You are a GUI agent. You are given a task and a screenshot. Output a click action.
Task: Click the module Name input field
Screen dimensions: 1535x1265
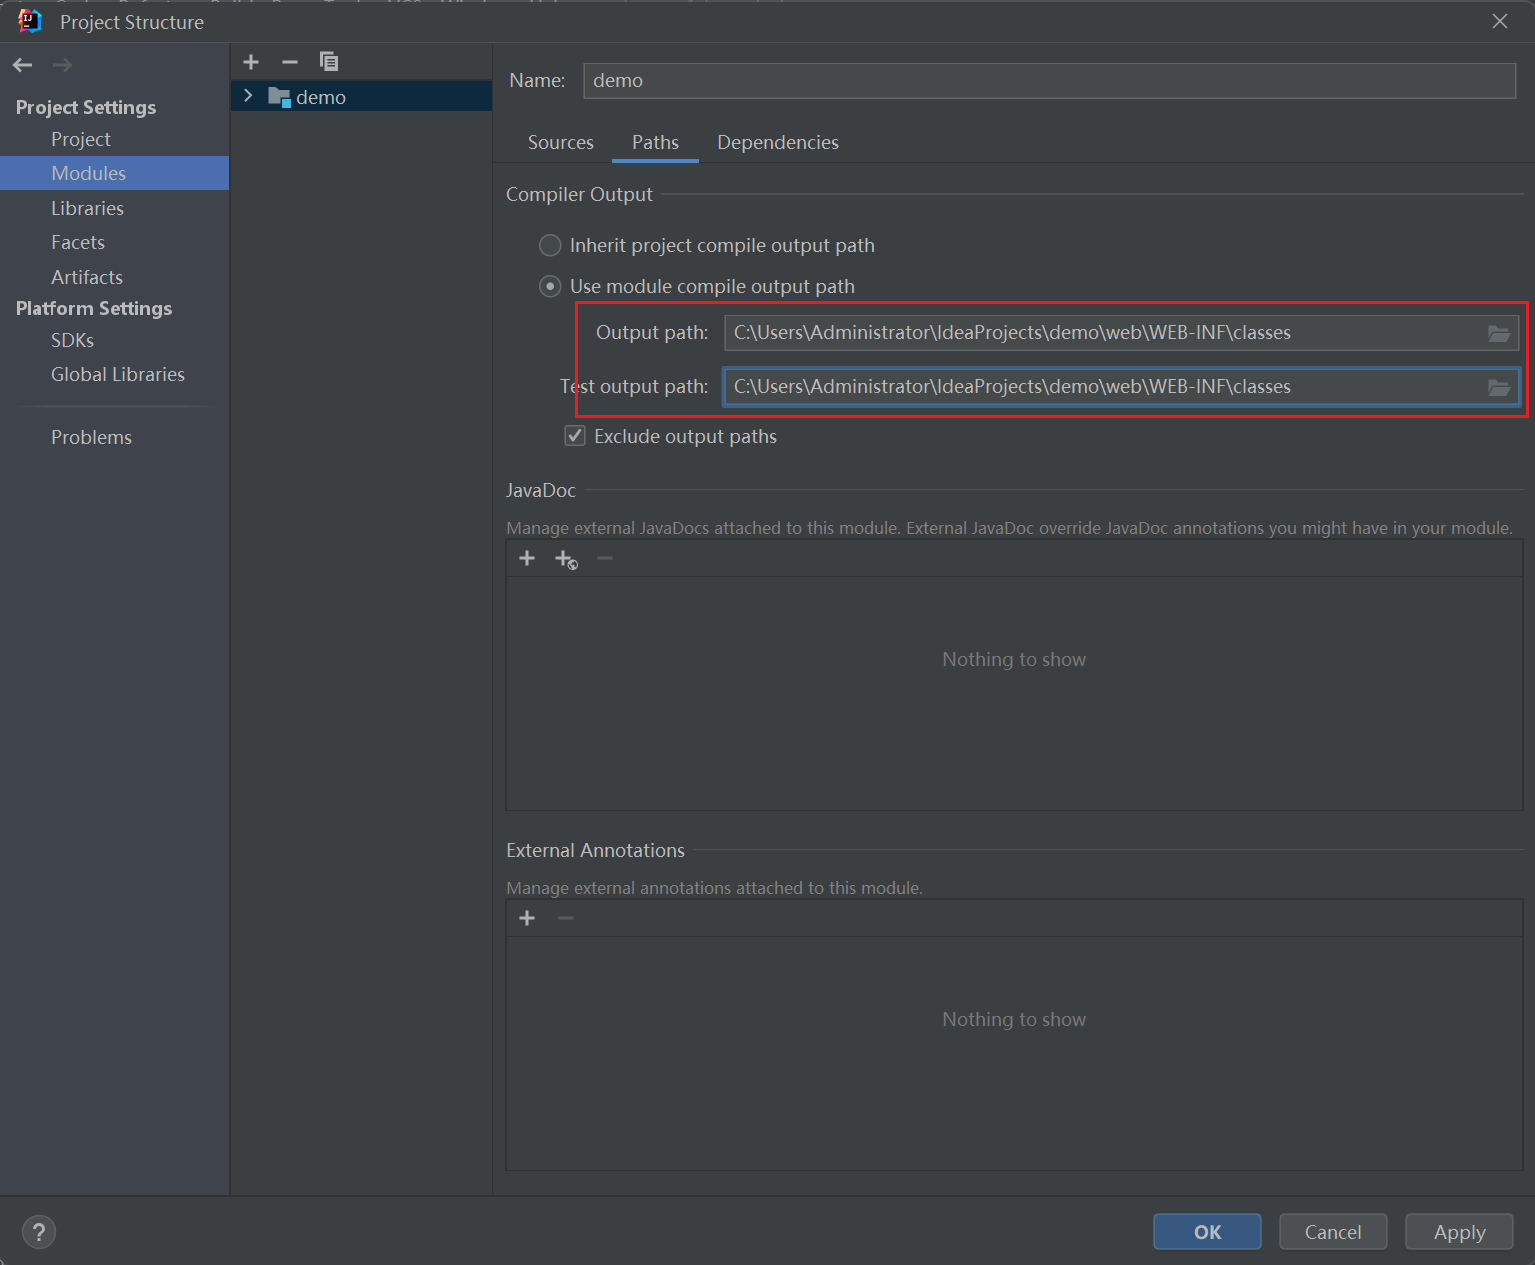coord(1048,81)
